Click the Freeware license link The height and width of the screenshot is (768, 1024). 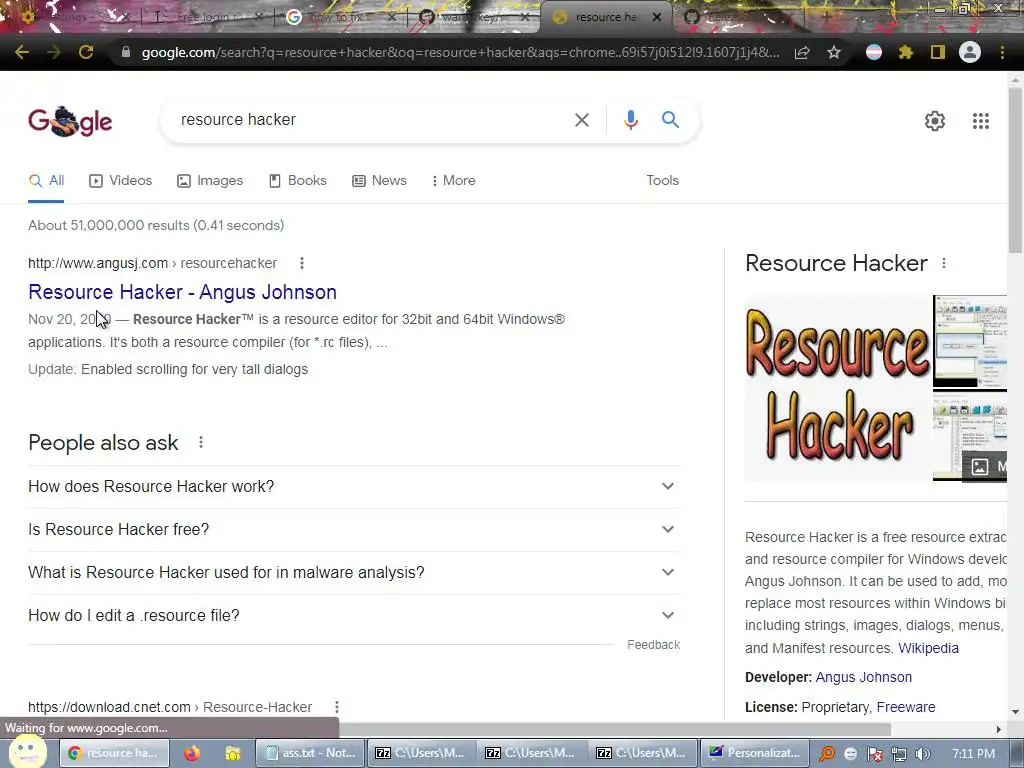pyautogui.click(x=905, y=707)
